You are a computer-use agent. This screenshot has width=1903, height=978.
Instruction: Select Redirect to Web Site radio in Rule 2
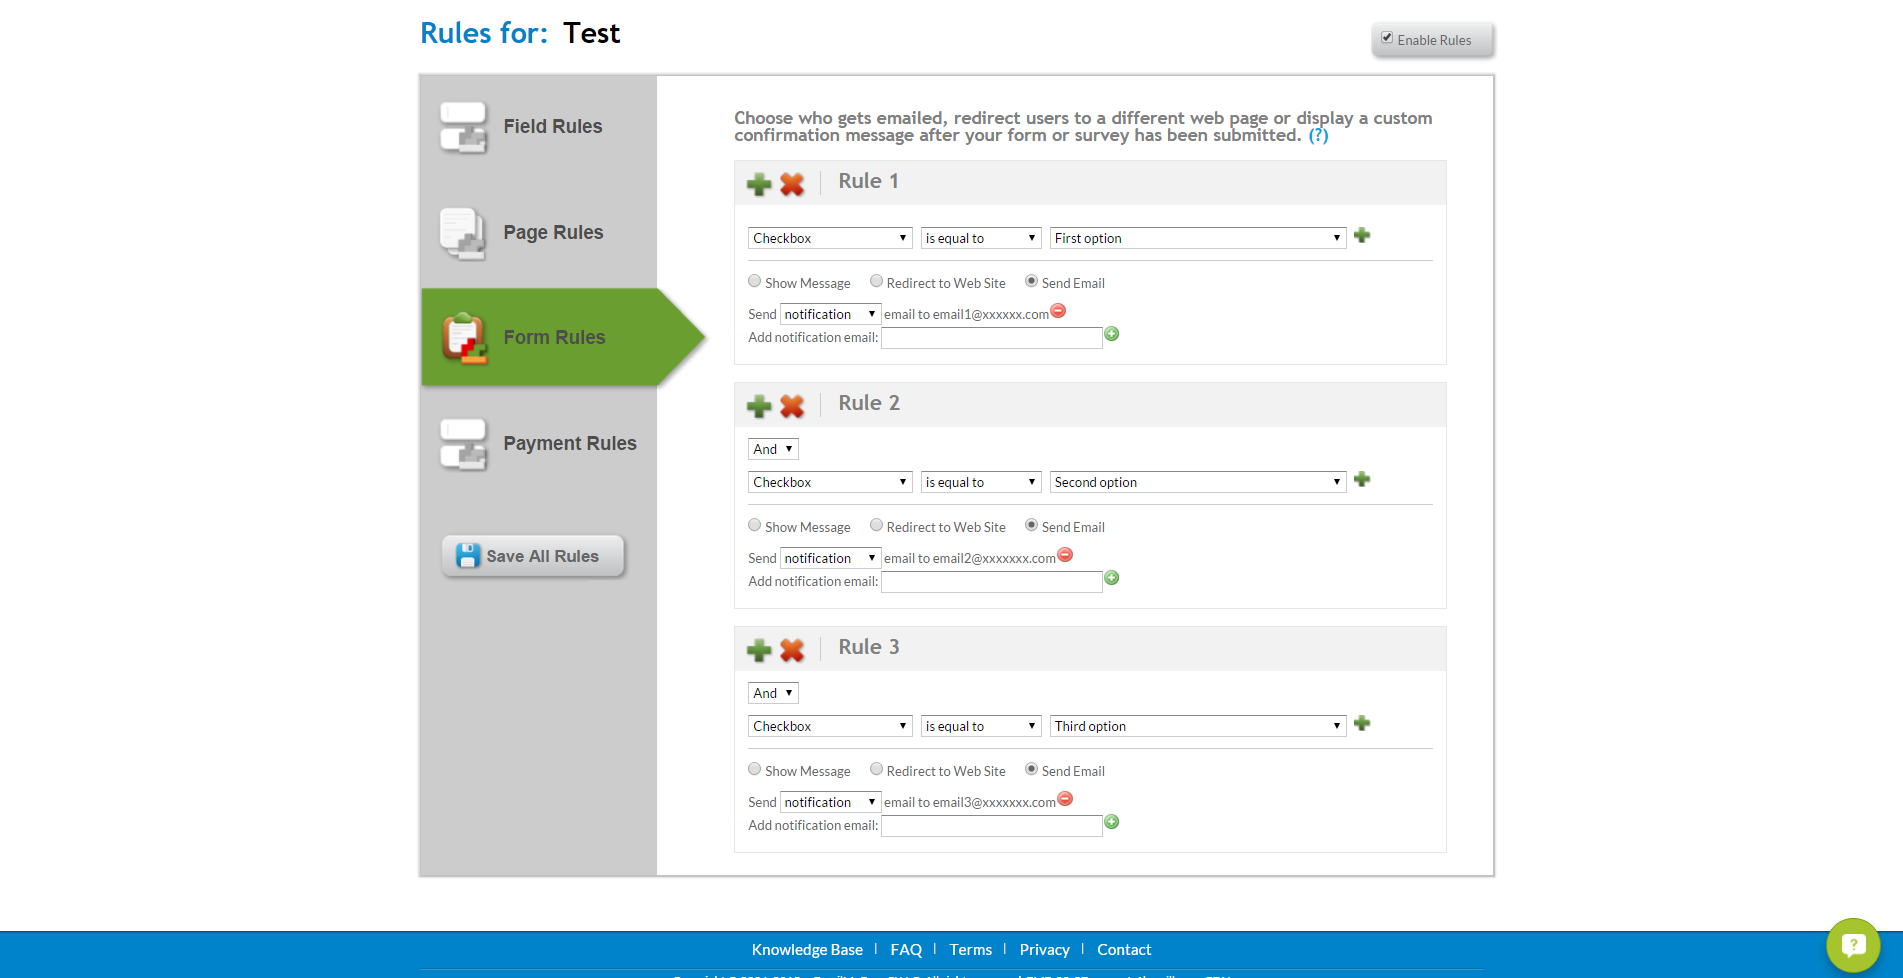coord(877,525)
